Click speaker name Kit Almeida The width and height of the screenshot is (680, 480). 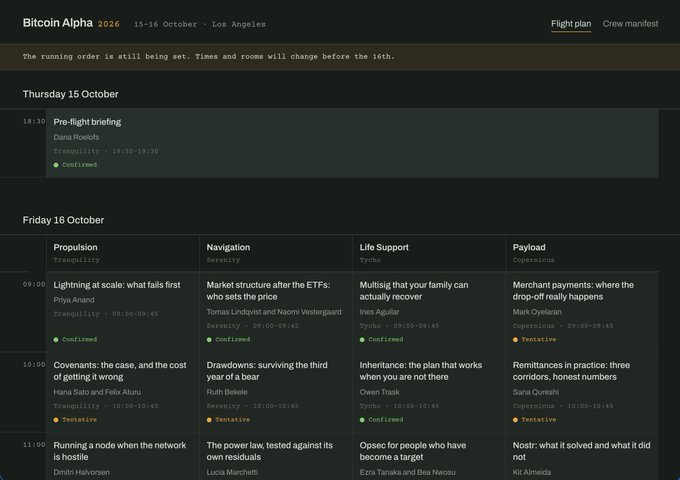tap(532, 472)
